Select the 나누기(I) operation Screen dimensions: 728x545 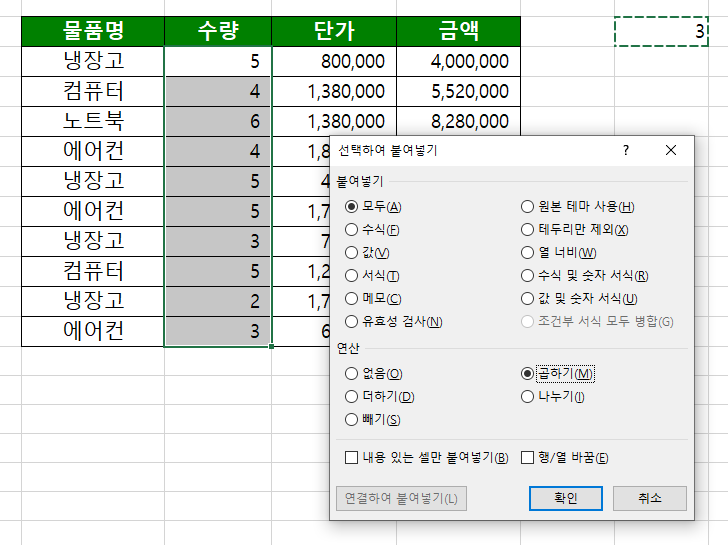point(527,396)
